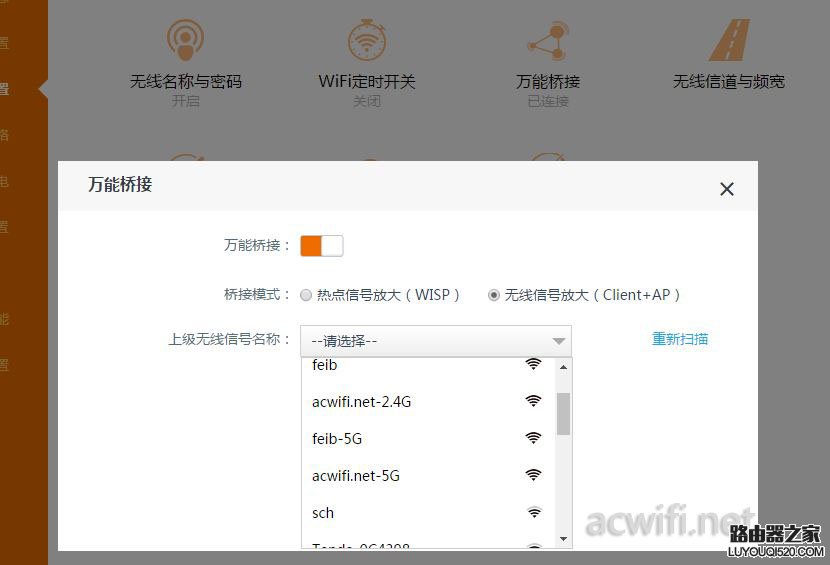This screenshot has width=830, height=565.
Task: Click the signal icon beside acwifi.net-5G
Action: click(534, 475)
